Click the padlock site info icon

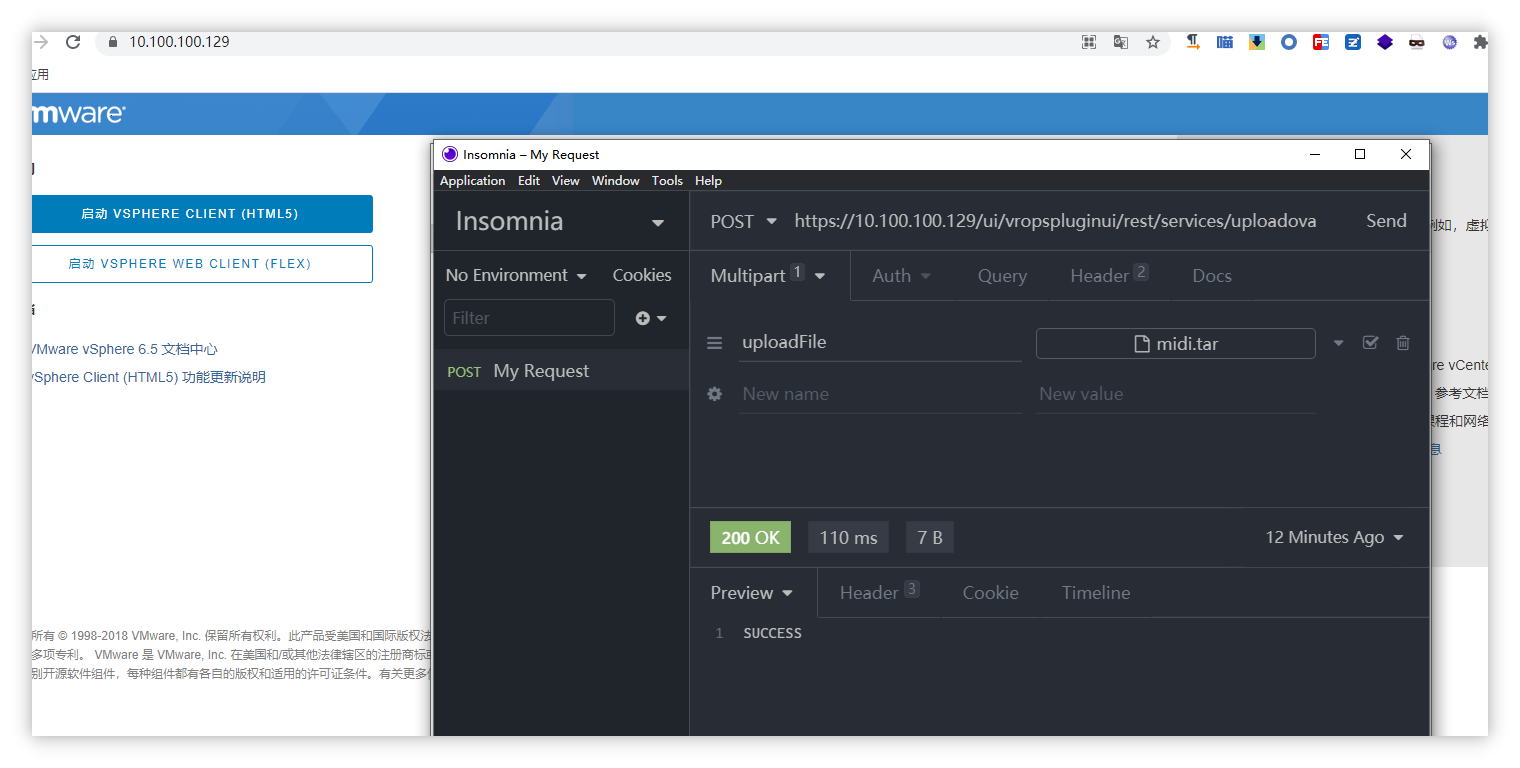pyautogui.click(x=112, y=42)
